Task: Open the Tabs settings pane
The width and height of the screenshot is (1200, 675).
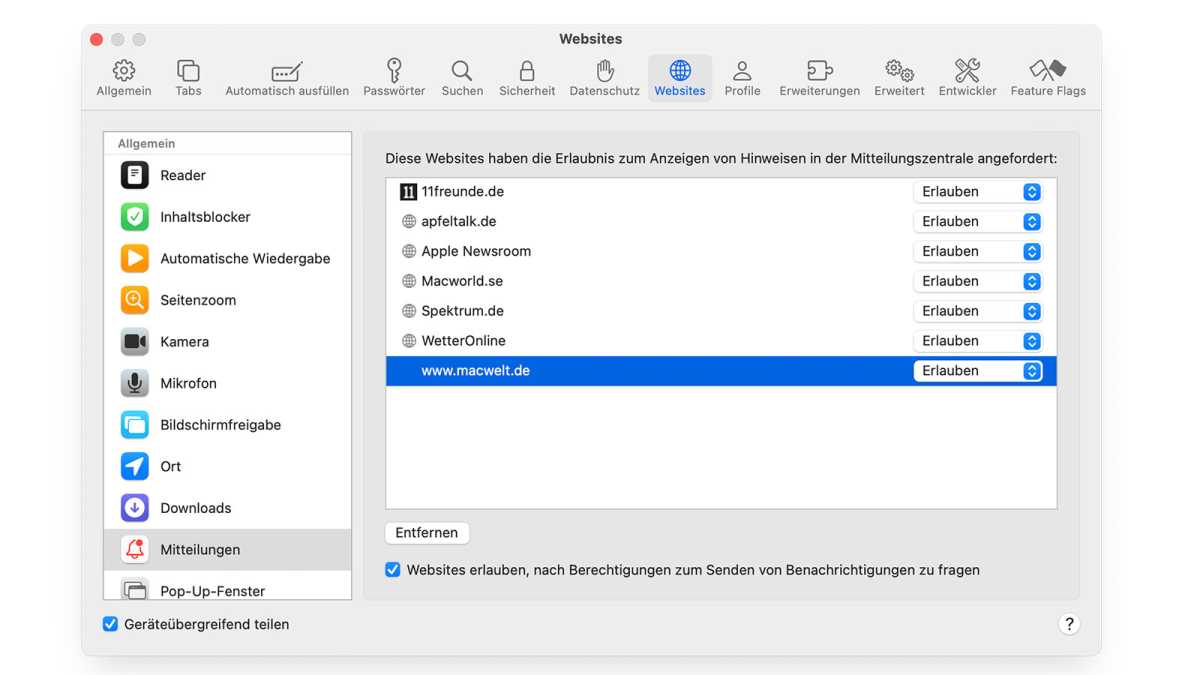Action: [188, 78]
